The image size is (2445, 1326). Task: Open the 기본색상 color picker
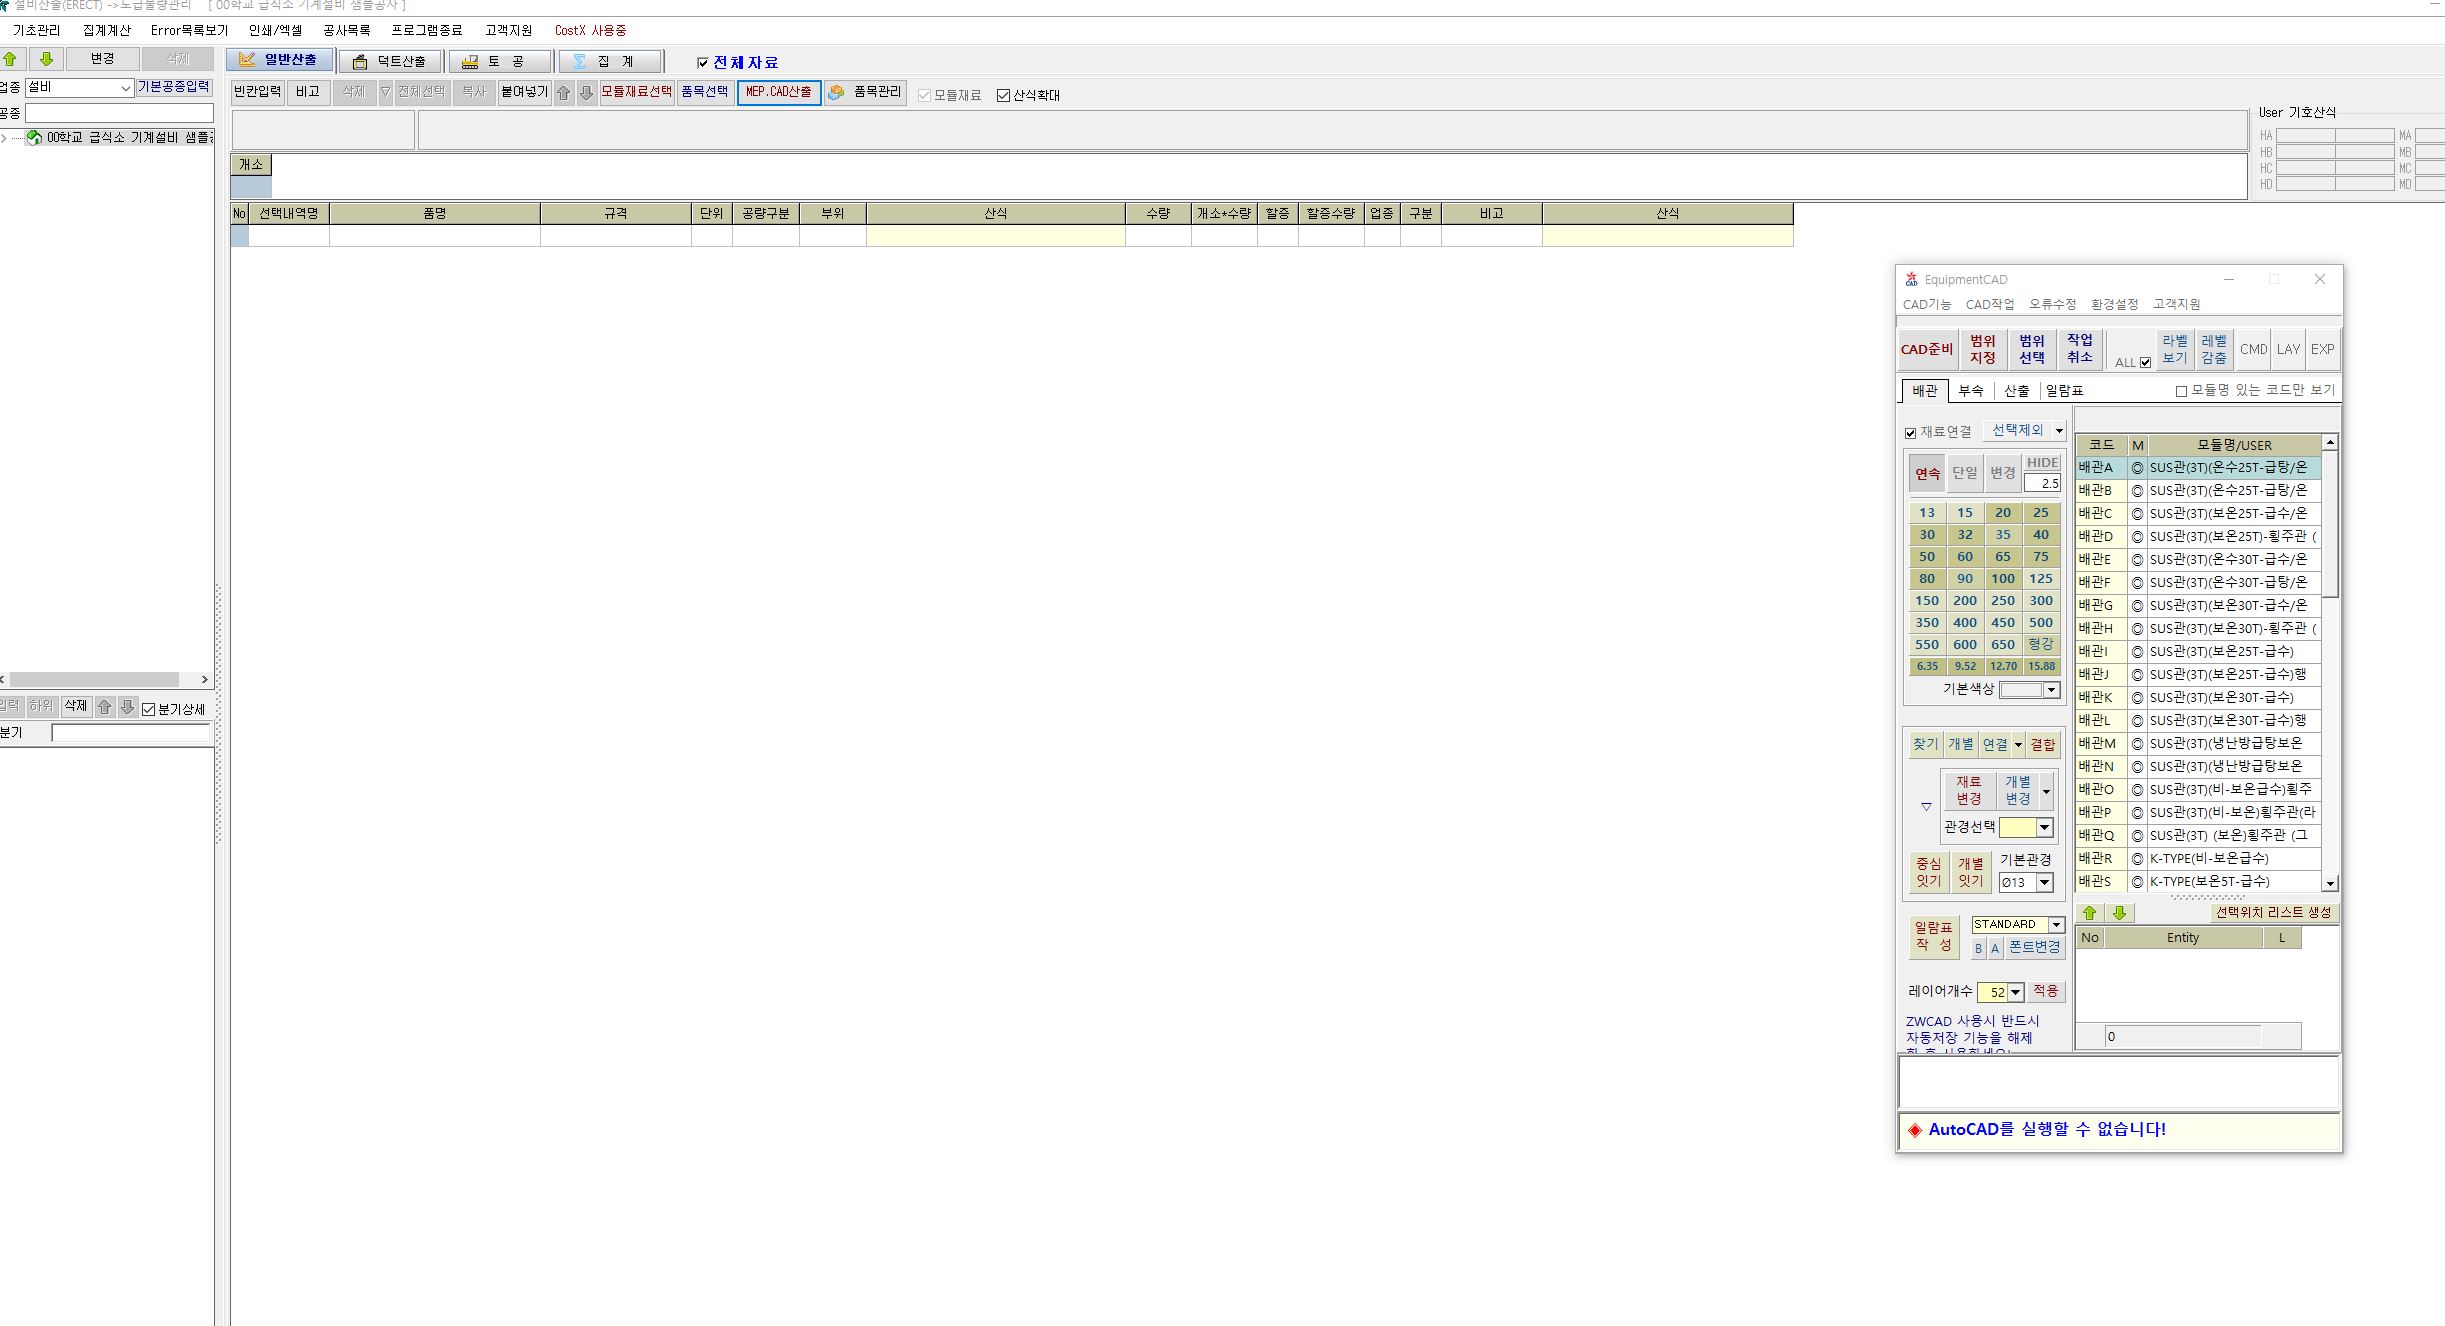[x=2051, y=690]
